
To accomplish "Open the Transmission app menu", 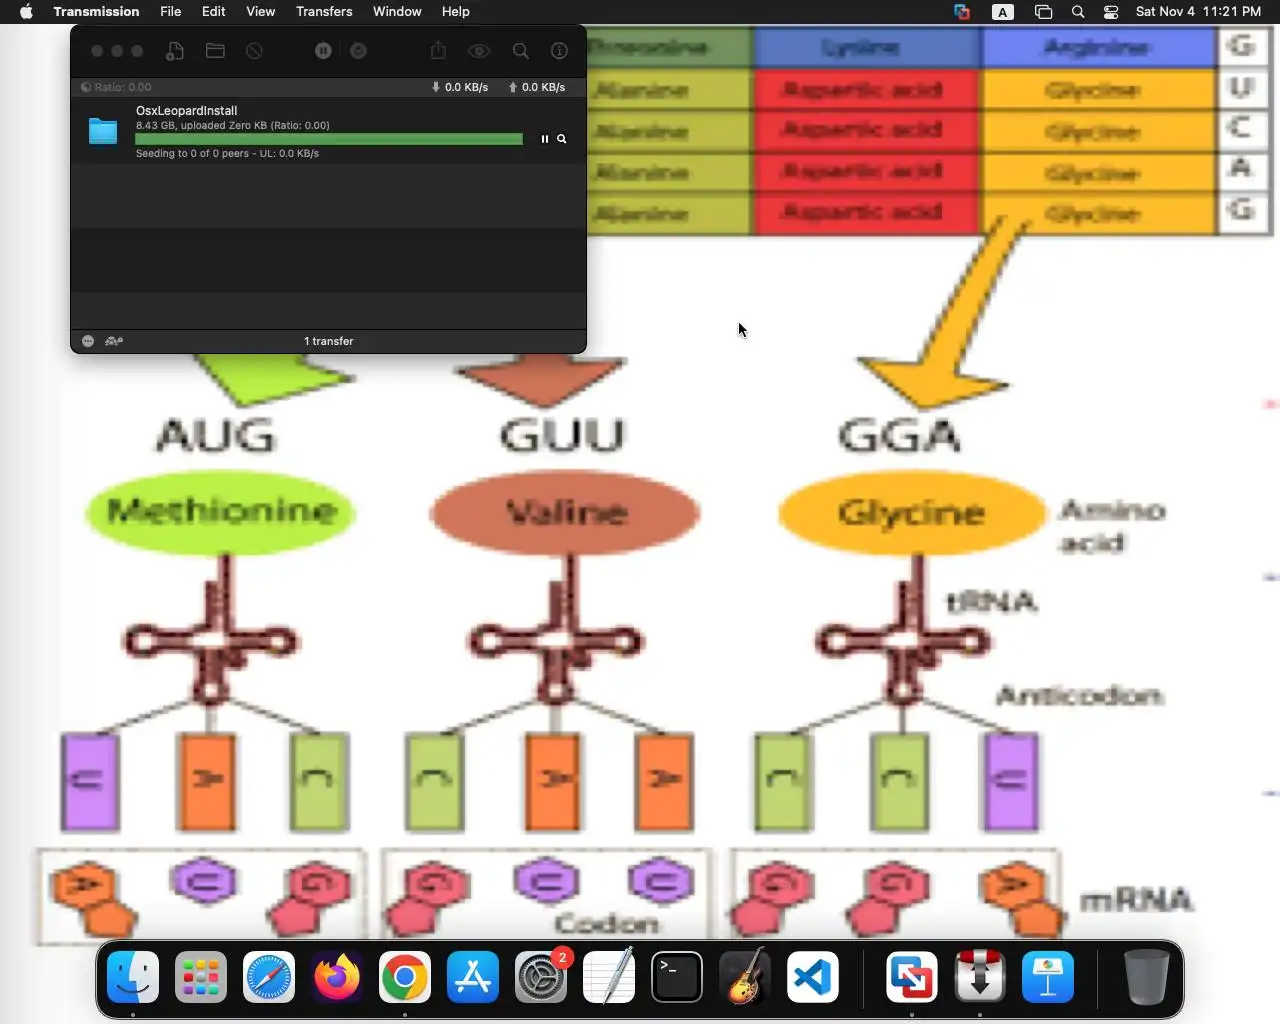I will pyautogui.click(x=96, y=11).
